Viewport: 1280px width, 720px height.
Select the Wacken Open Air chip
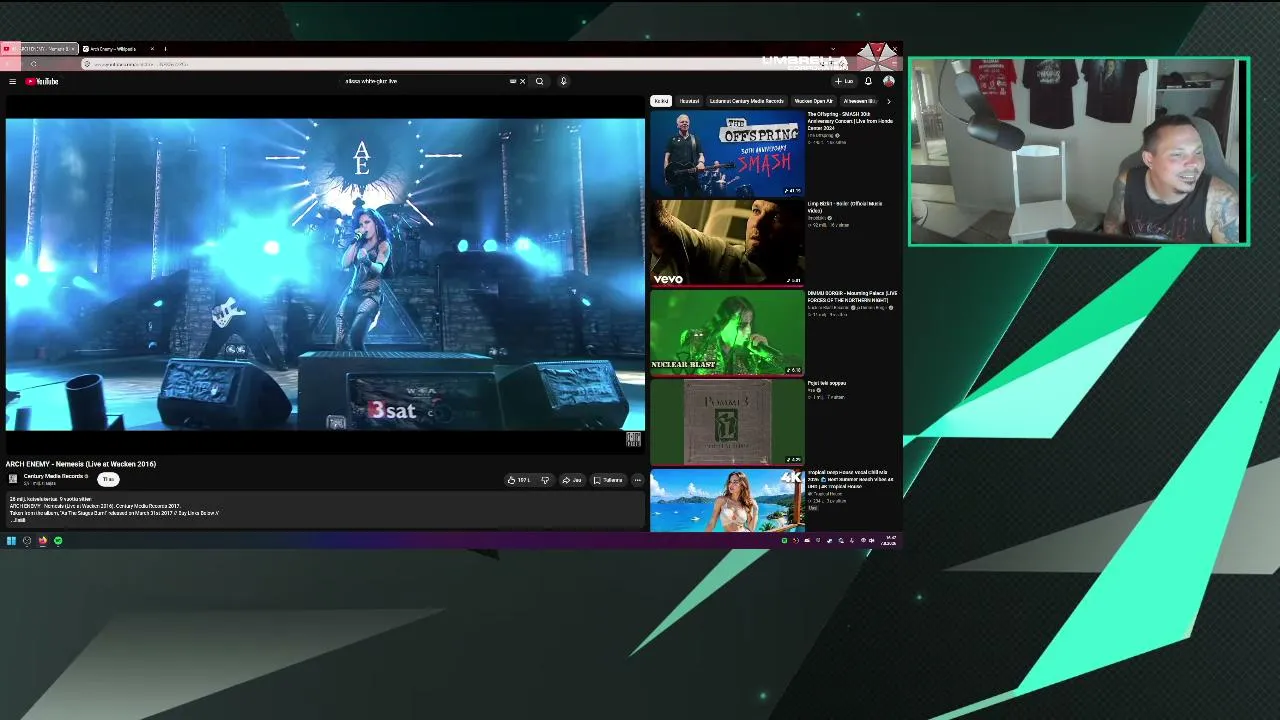tap(813, 101)
